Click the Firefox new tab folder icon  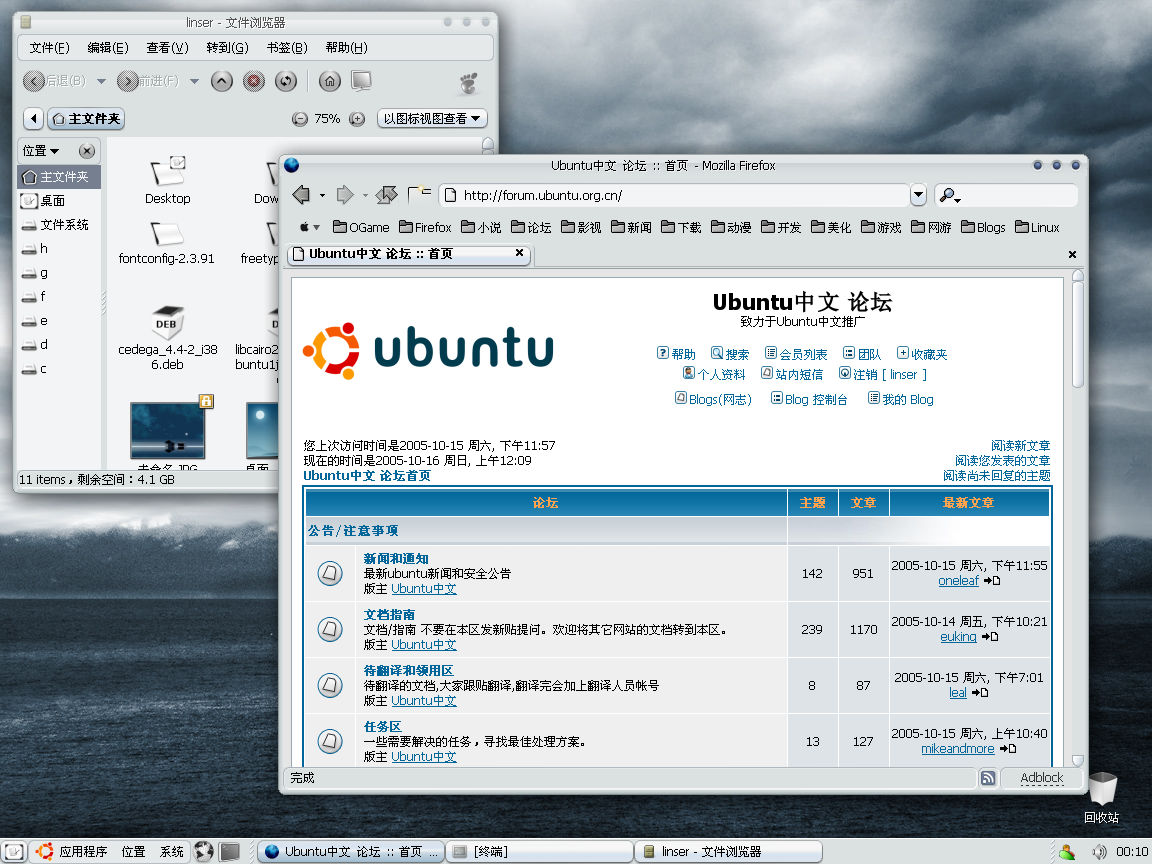[420, 194]
